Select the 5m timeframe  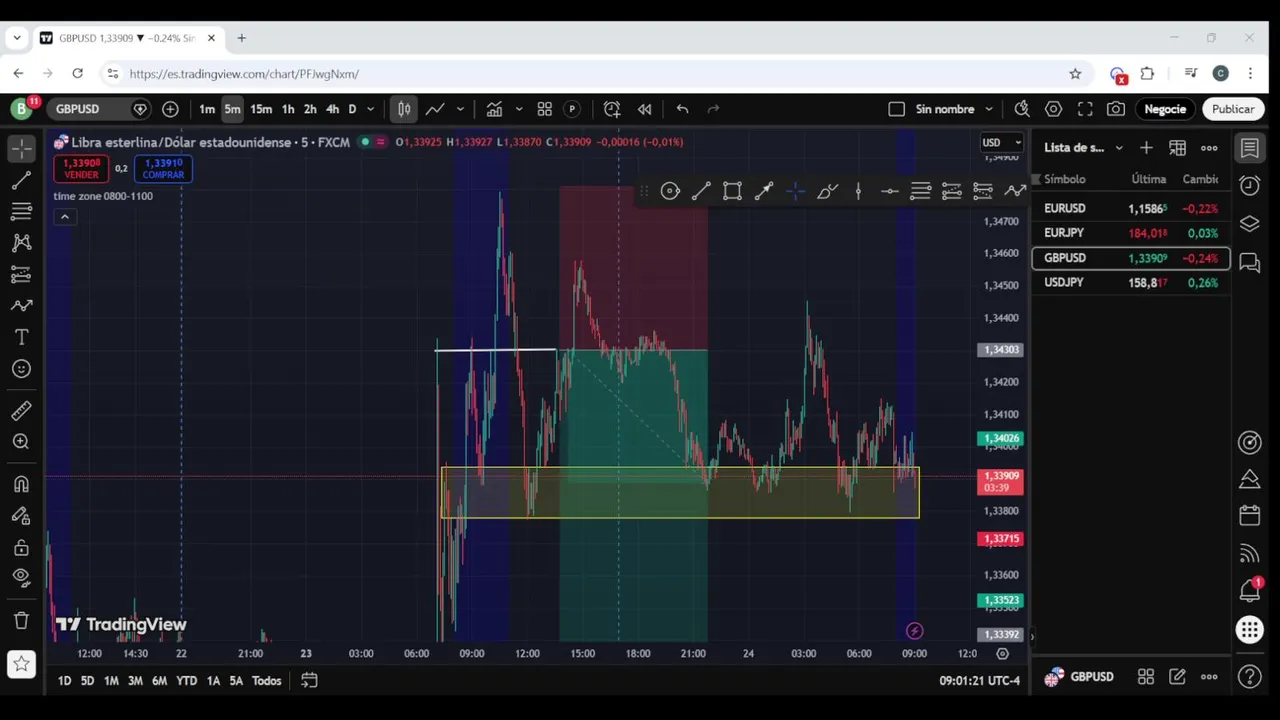(x=232, y=109)
